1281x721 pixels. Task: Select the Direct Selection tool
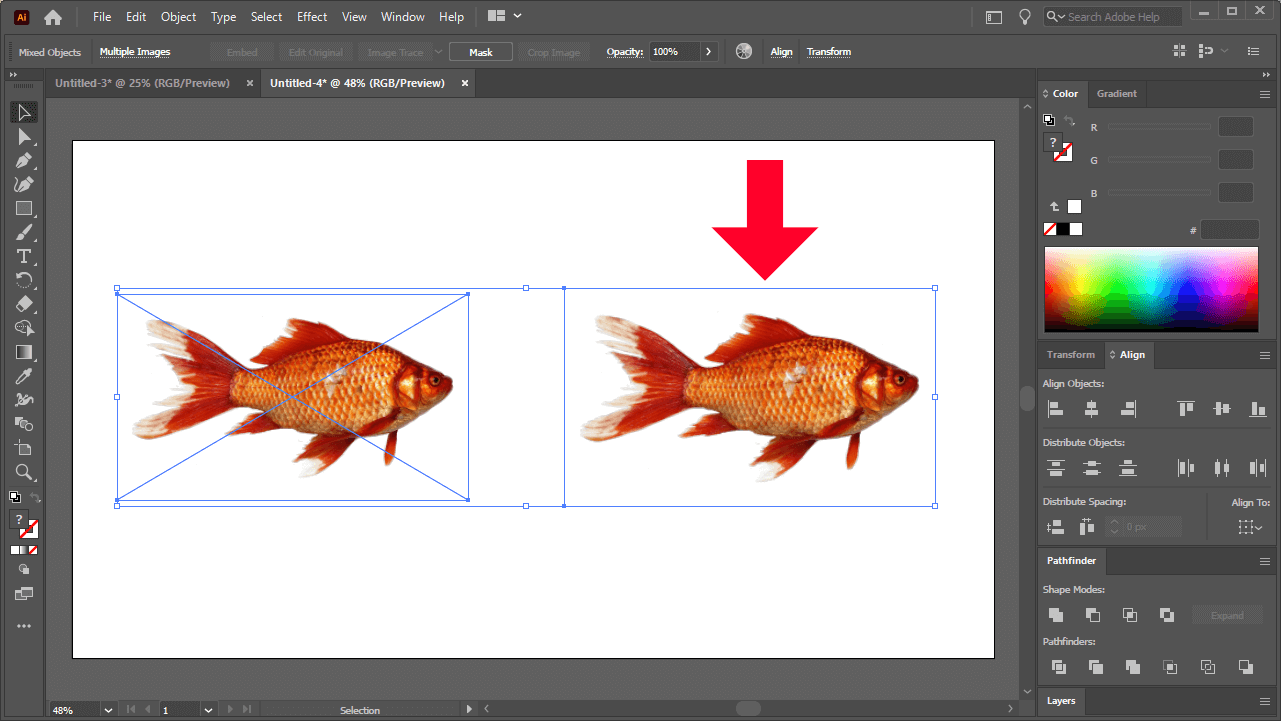[x=24, y=137]
